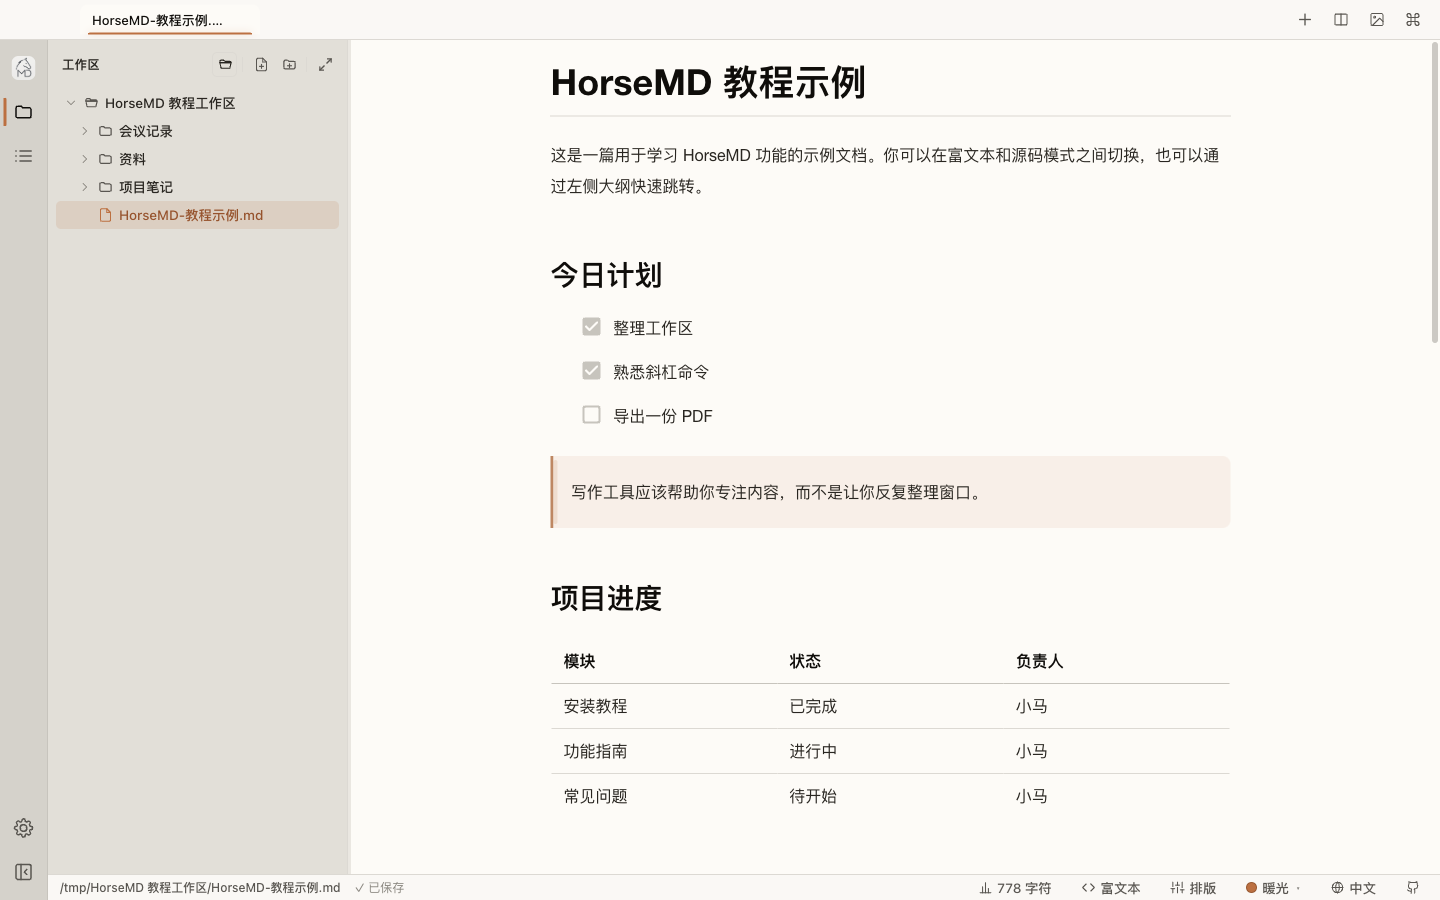The height and width of the screenshot is (900, 1440).
Task: Click the 今日计划 heading
Action: pos(606,275)
